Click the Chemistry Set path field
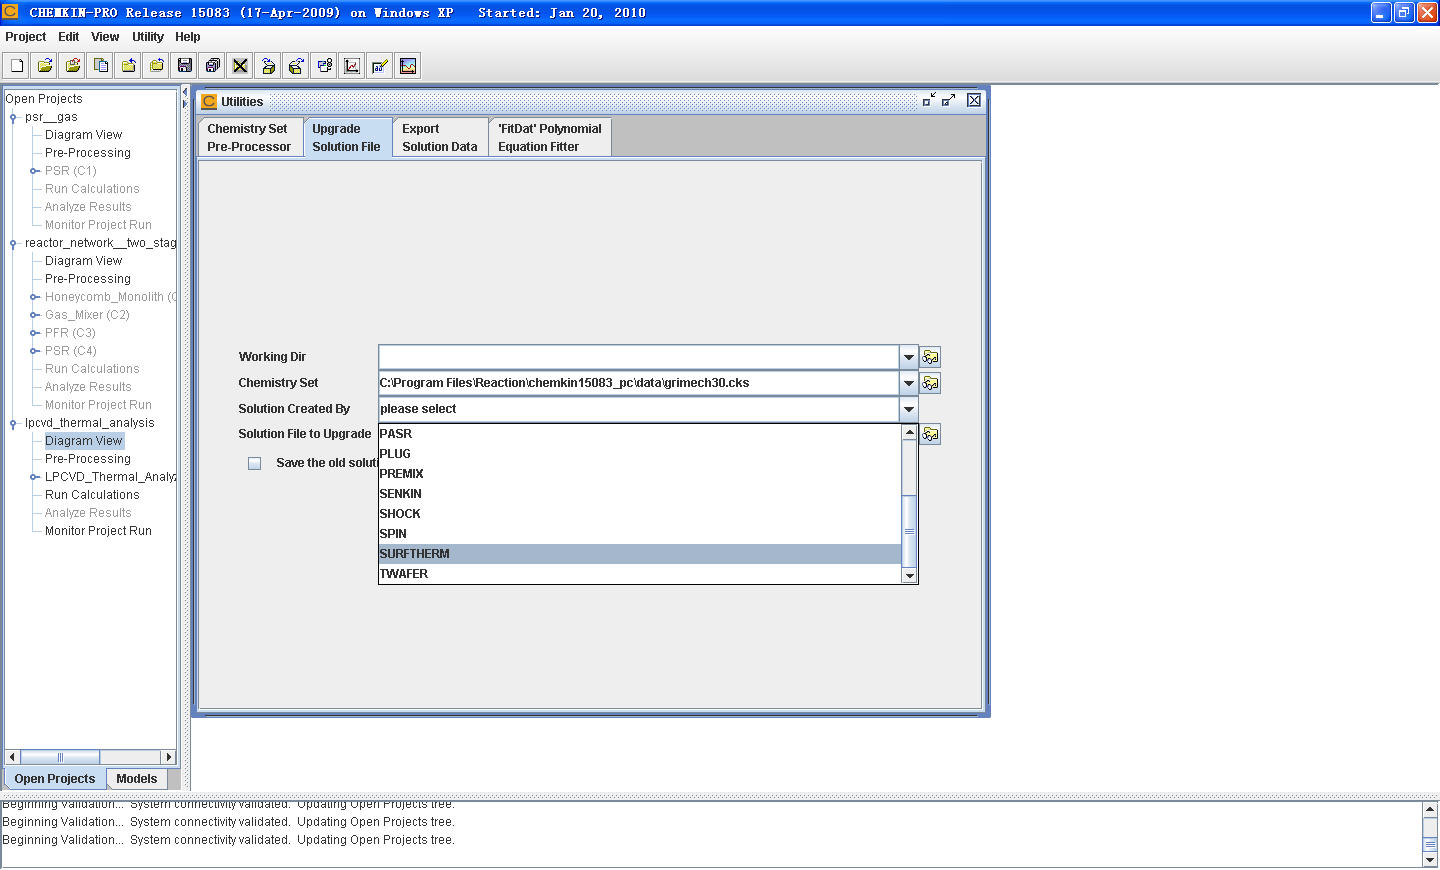 [639, 383]
